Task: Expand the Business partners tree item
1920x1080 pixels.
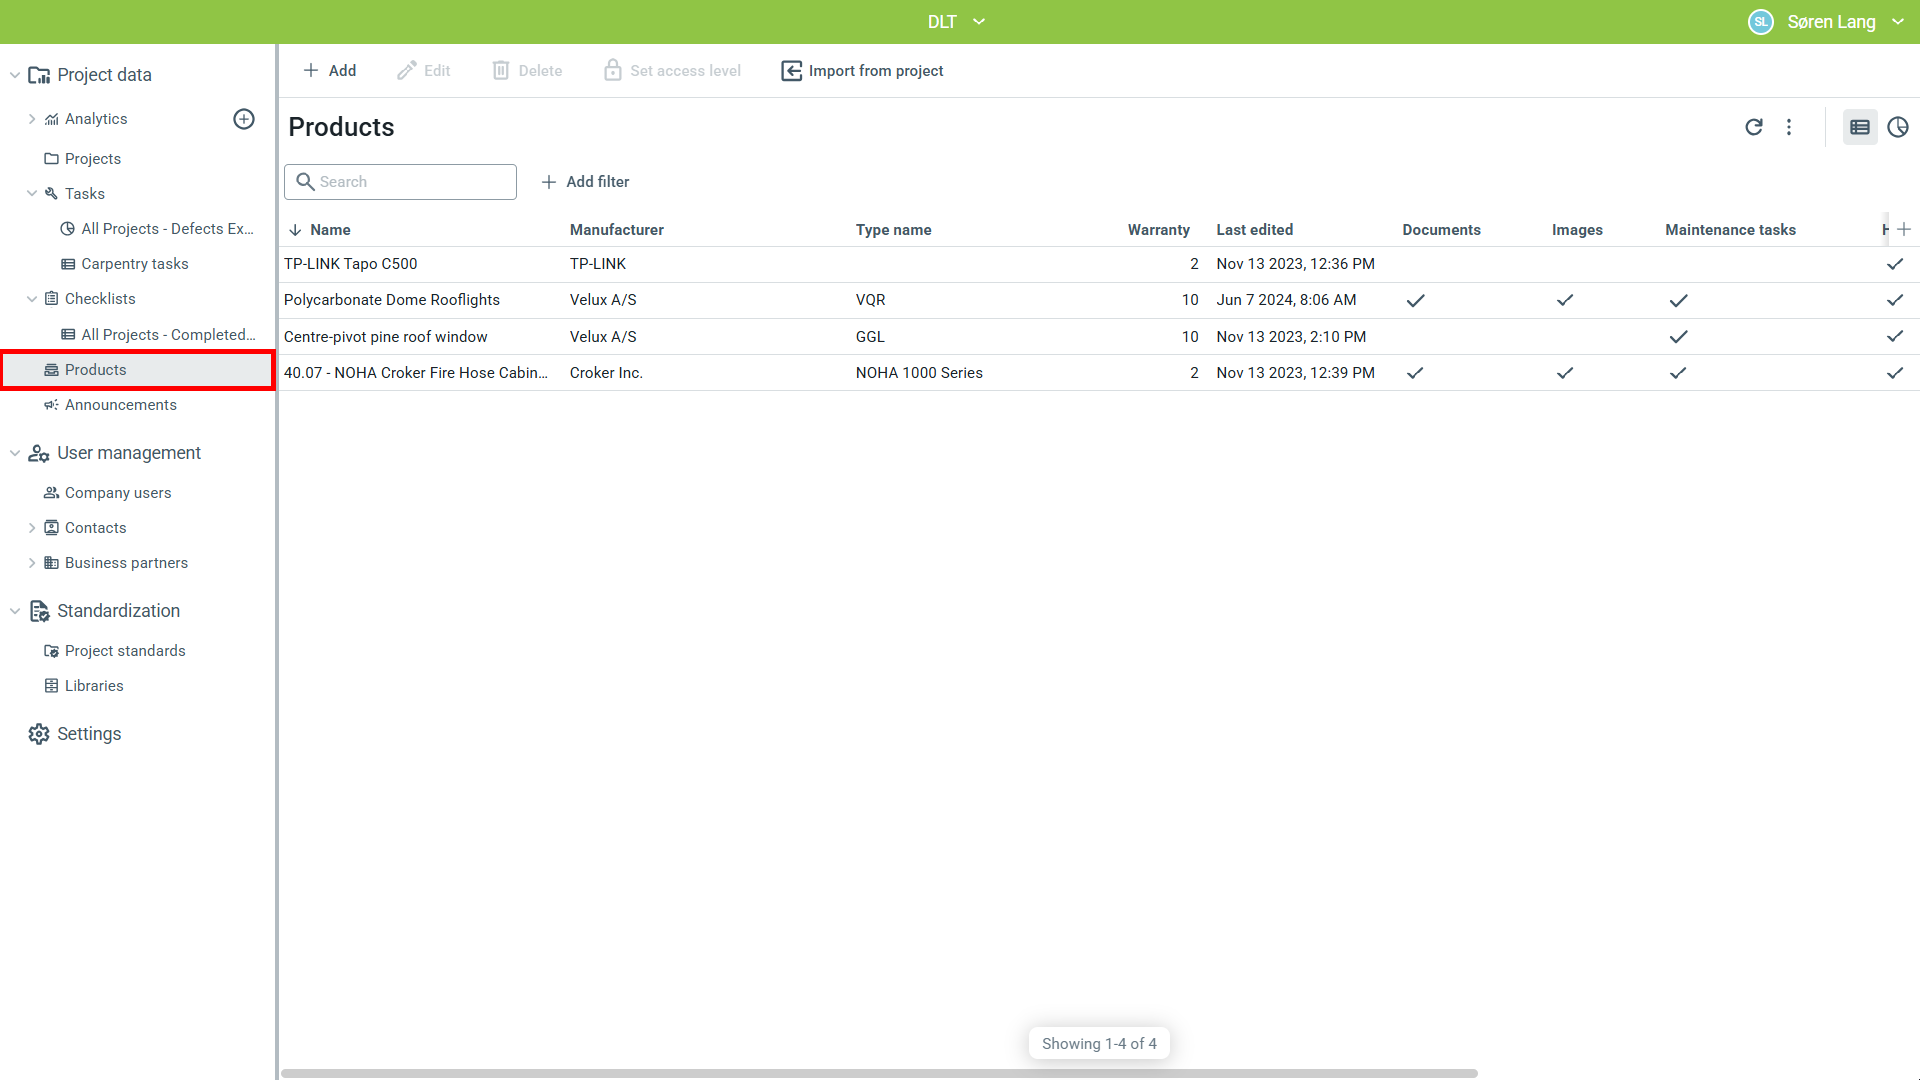Action: pyautogui.click(x=32, y=563)
